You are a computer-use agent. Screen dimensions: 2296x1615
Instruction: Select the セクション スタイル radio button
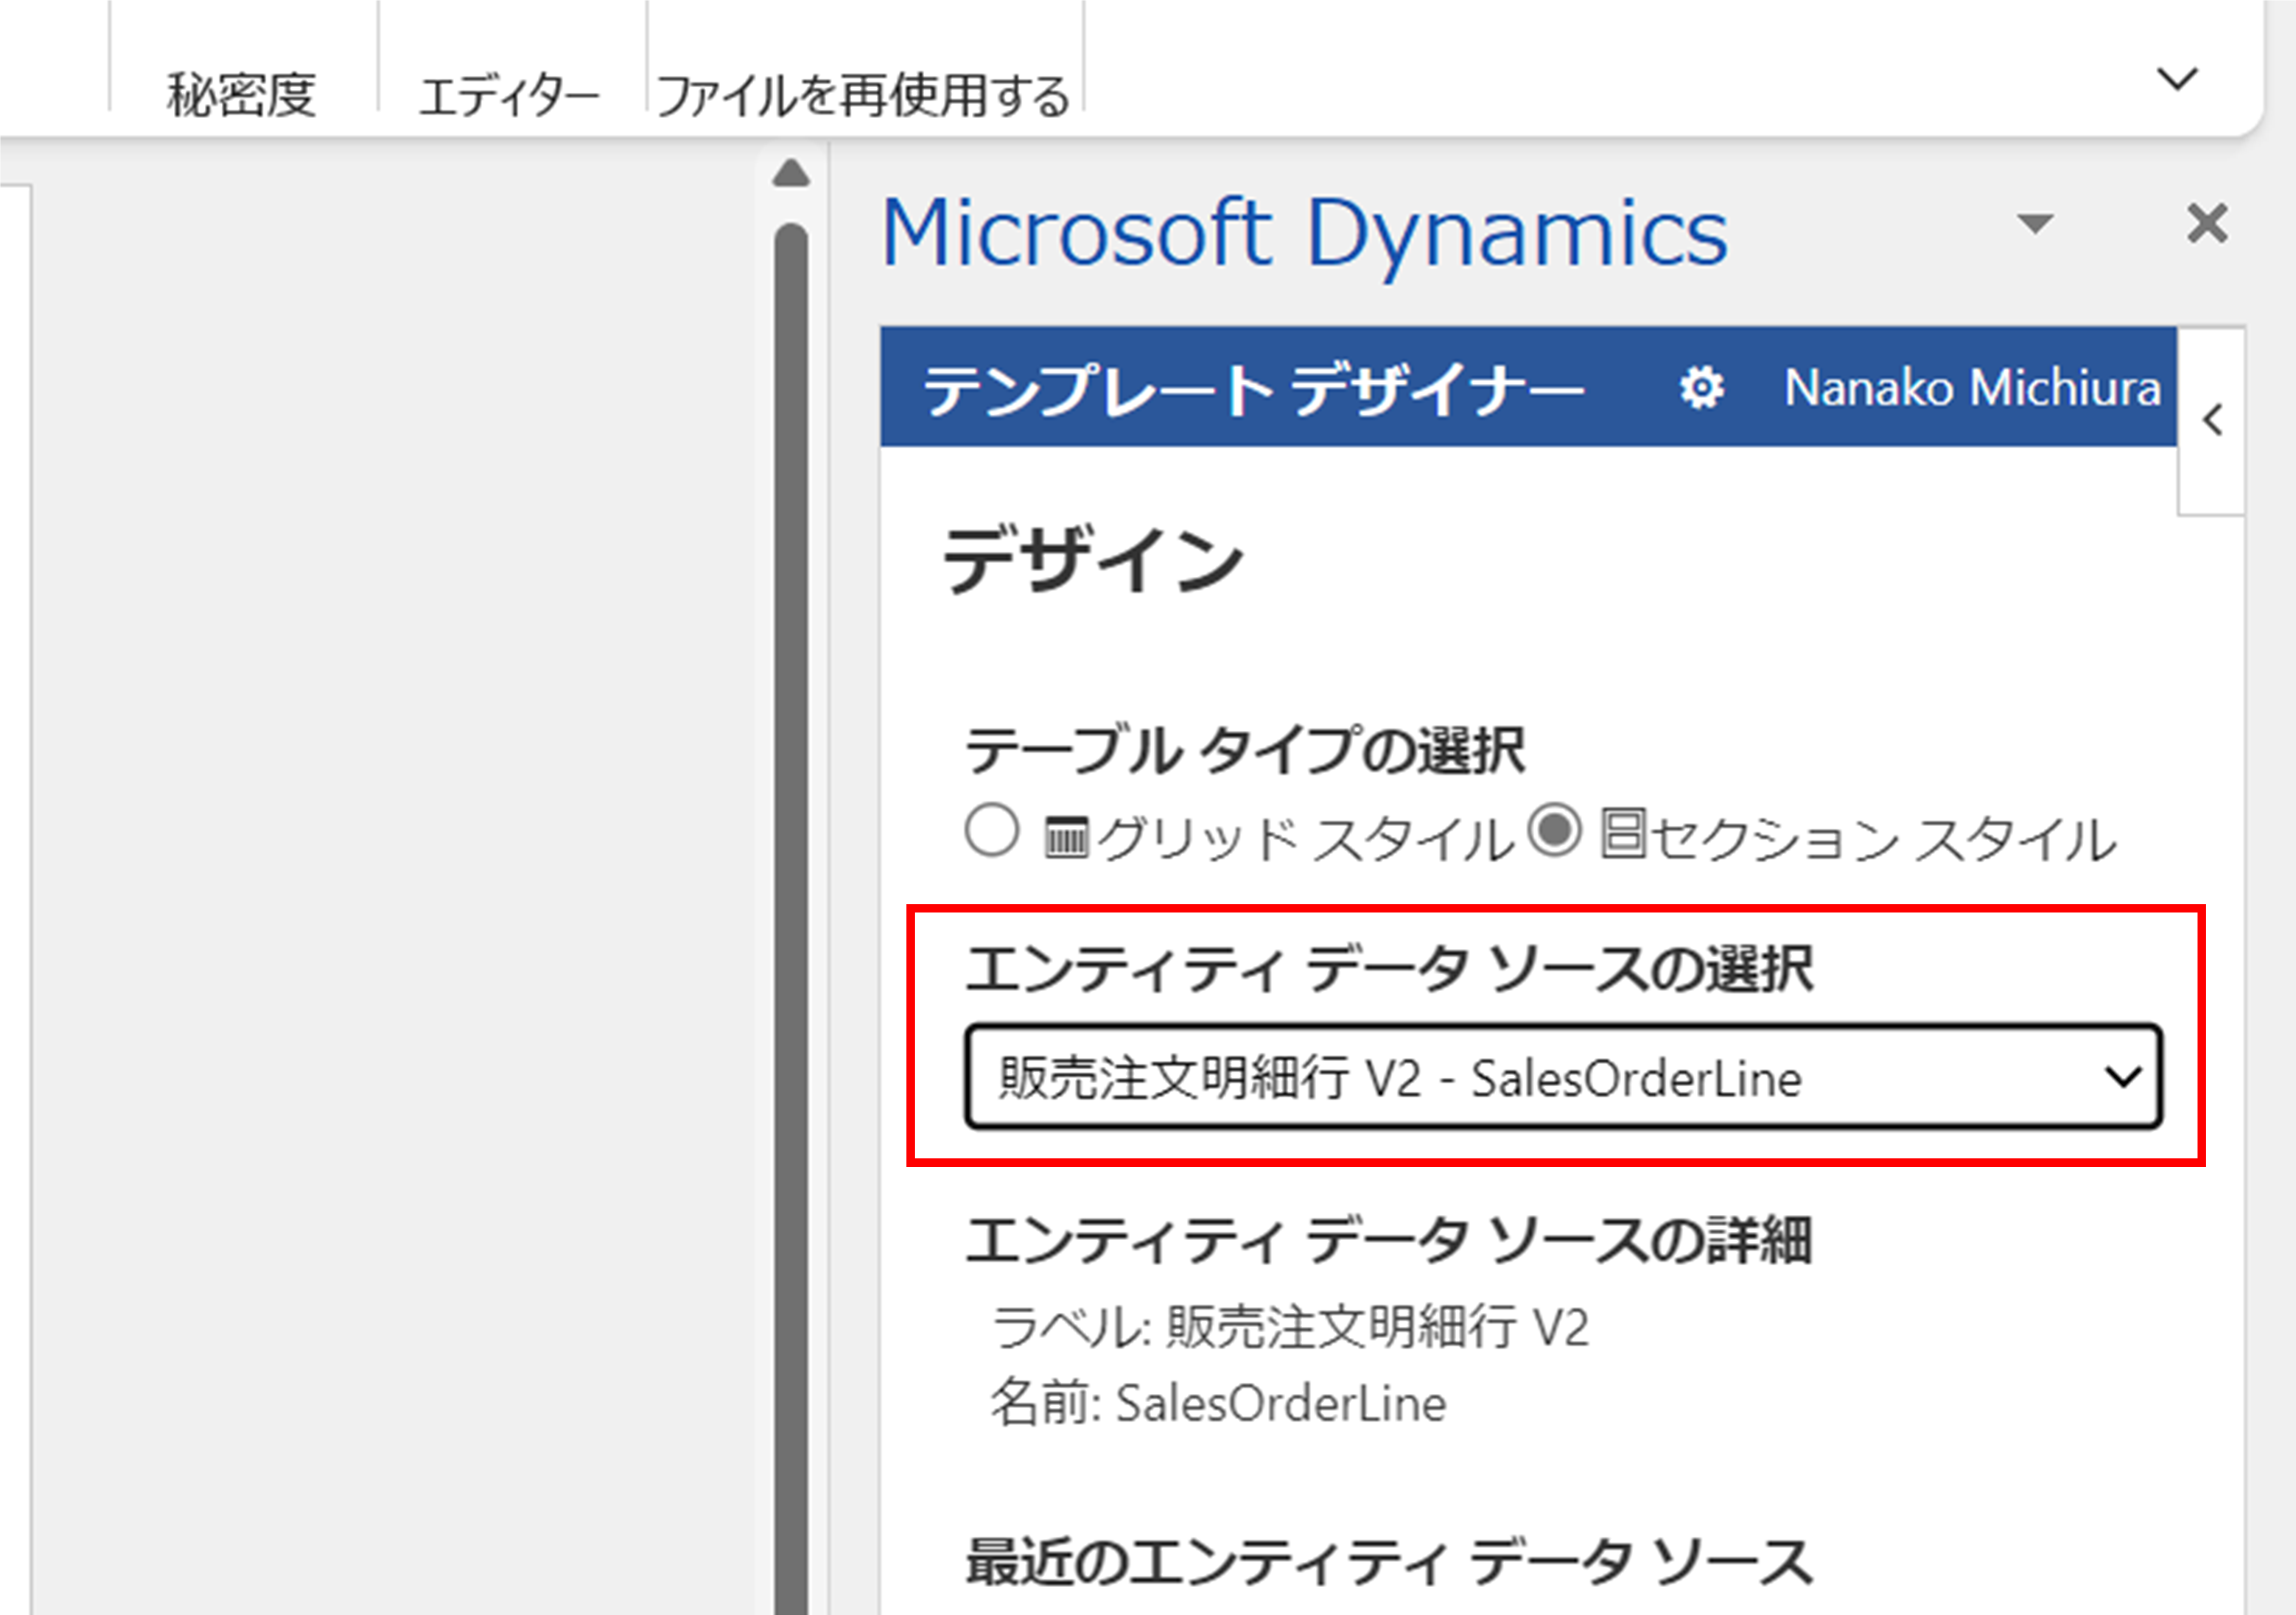(1555, 830)
